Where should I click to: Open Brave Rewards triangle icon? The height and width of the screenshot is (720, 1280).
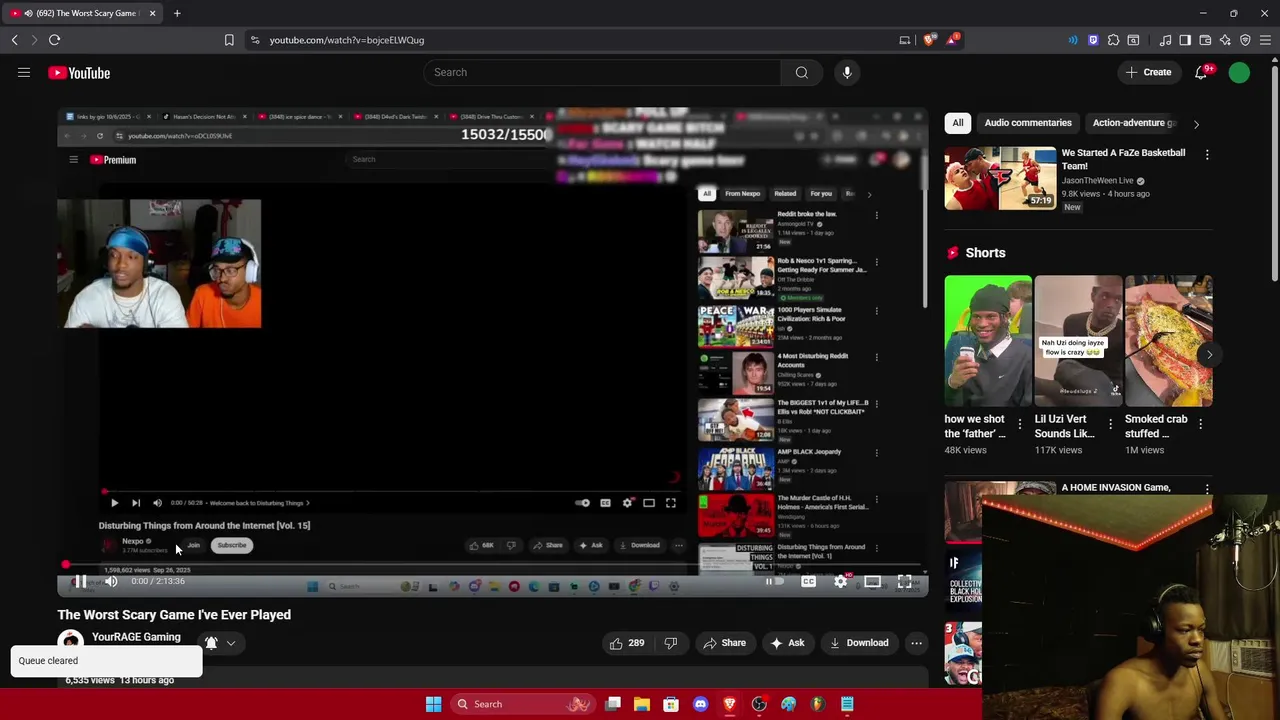click(x=952, y=40)
